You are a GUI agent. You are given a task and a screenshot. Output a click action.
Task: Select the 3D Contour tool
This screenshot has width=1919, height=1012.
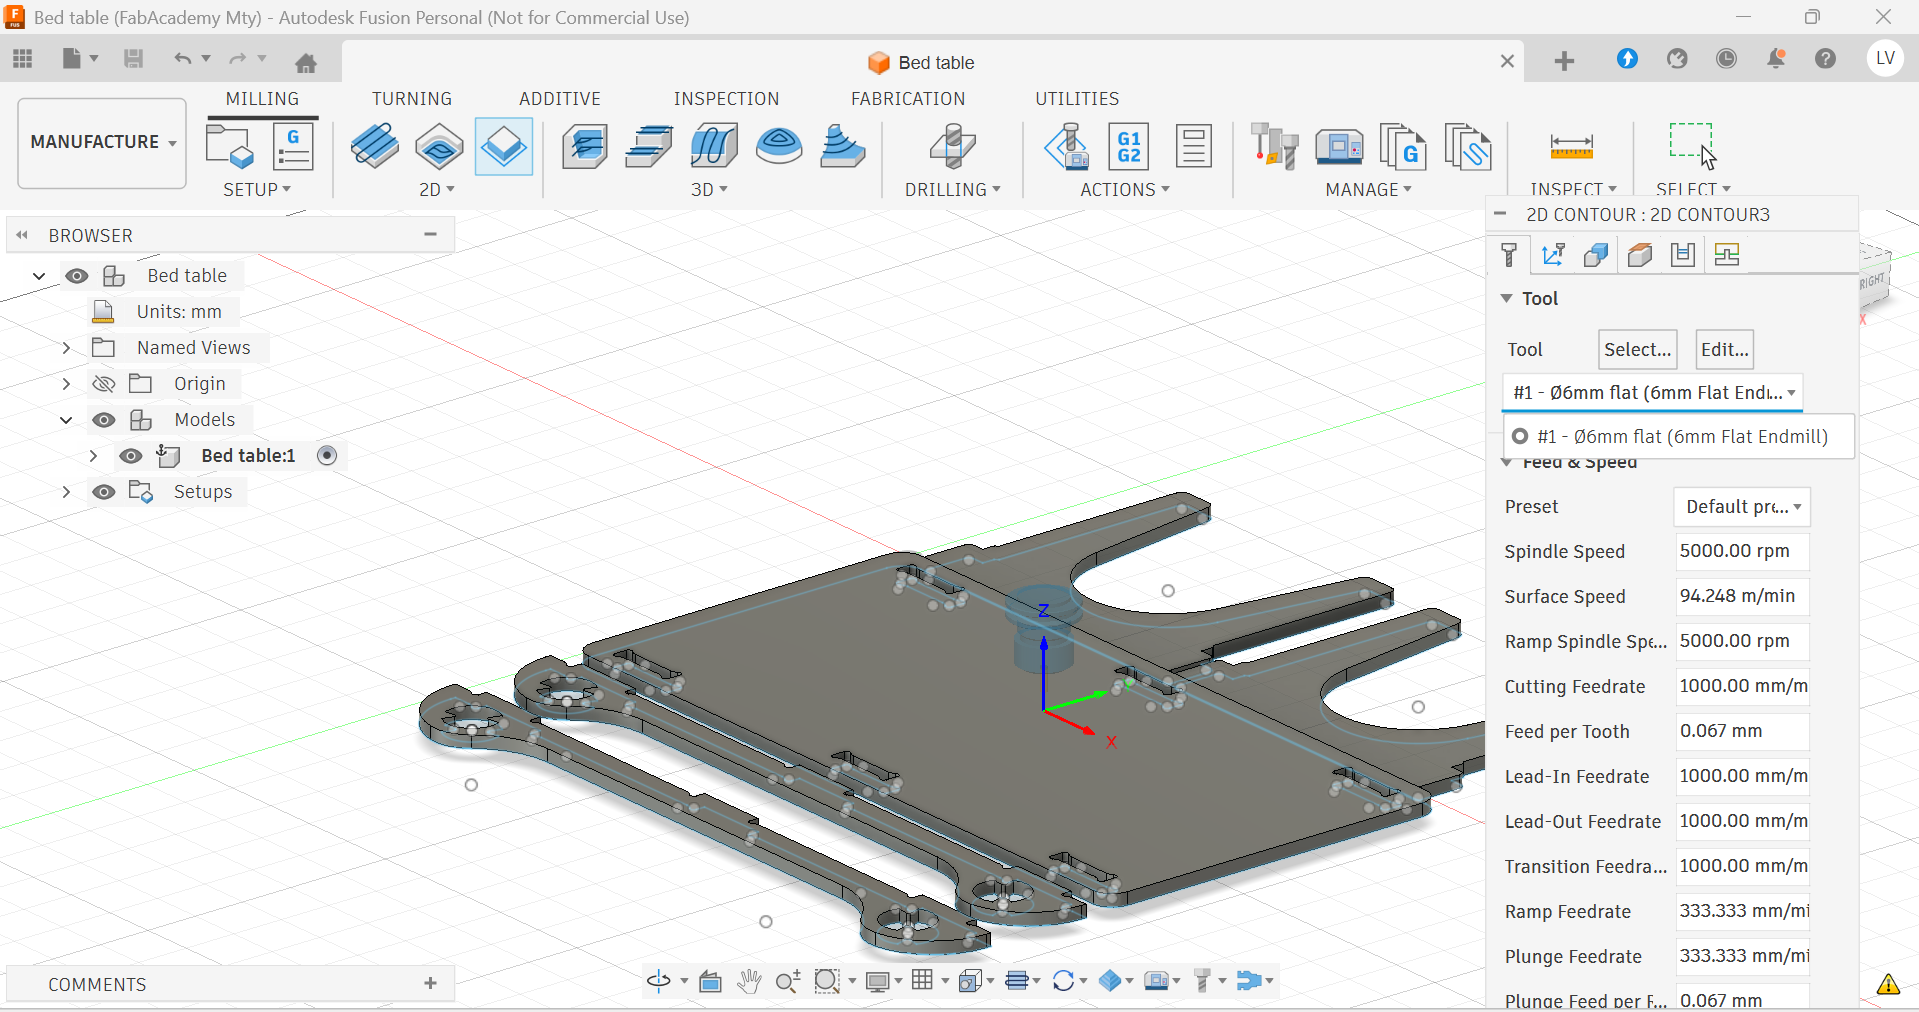pyautogui.click(x=779, y=146)
